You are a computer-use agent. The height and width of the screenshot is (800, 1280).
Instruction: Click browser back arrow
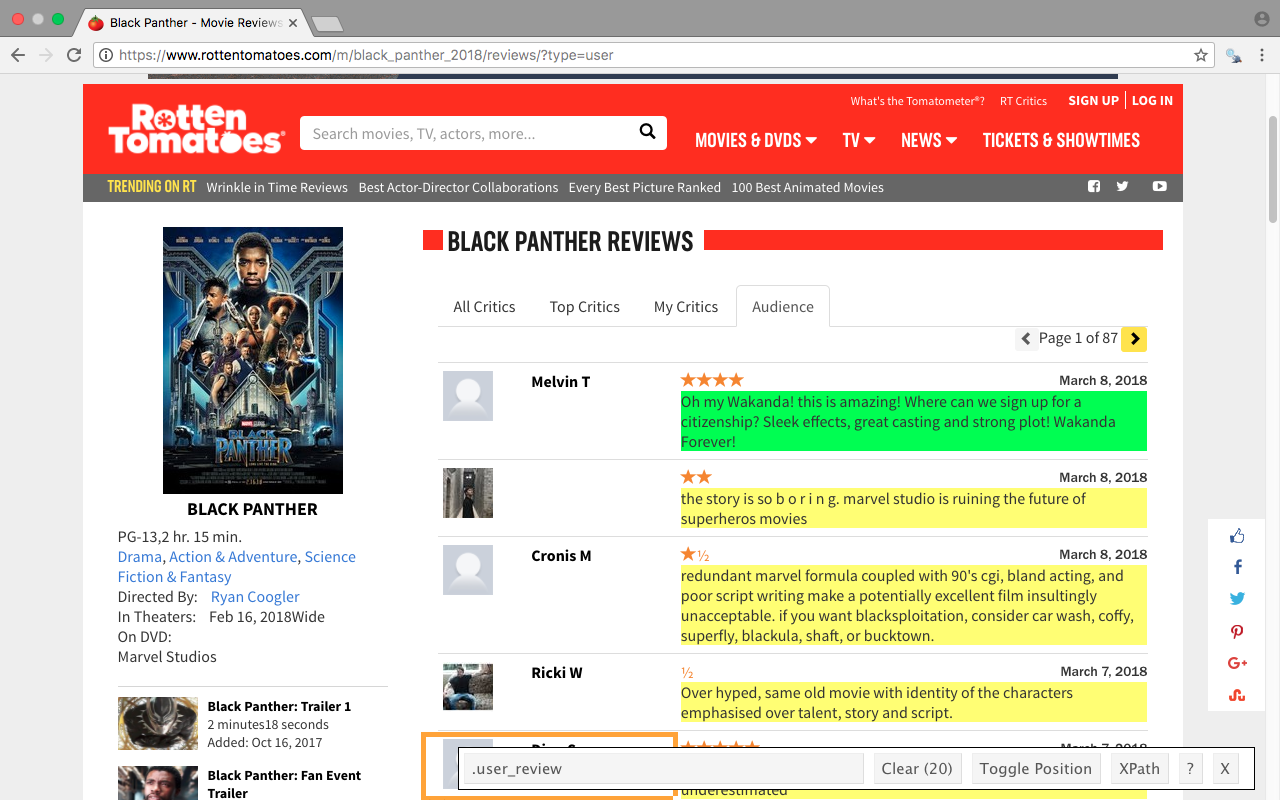(x=17, y=55)
